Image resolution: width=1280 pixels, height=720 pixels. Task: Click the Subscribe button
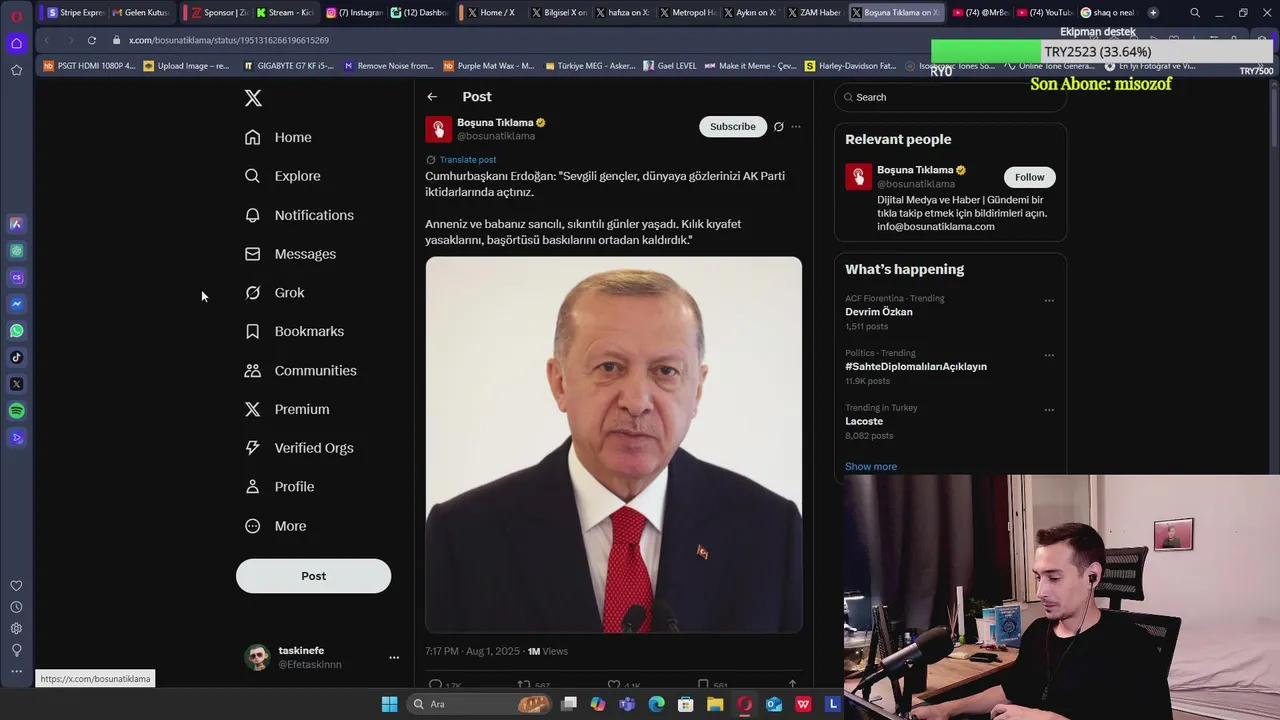pyautogui.click(x=733, y=127)
